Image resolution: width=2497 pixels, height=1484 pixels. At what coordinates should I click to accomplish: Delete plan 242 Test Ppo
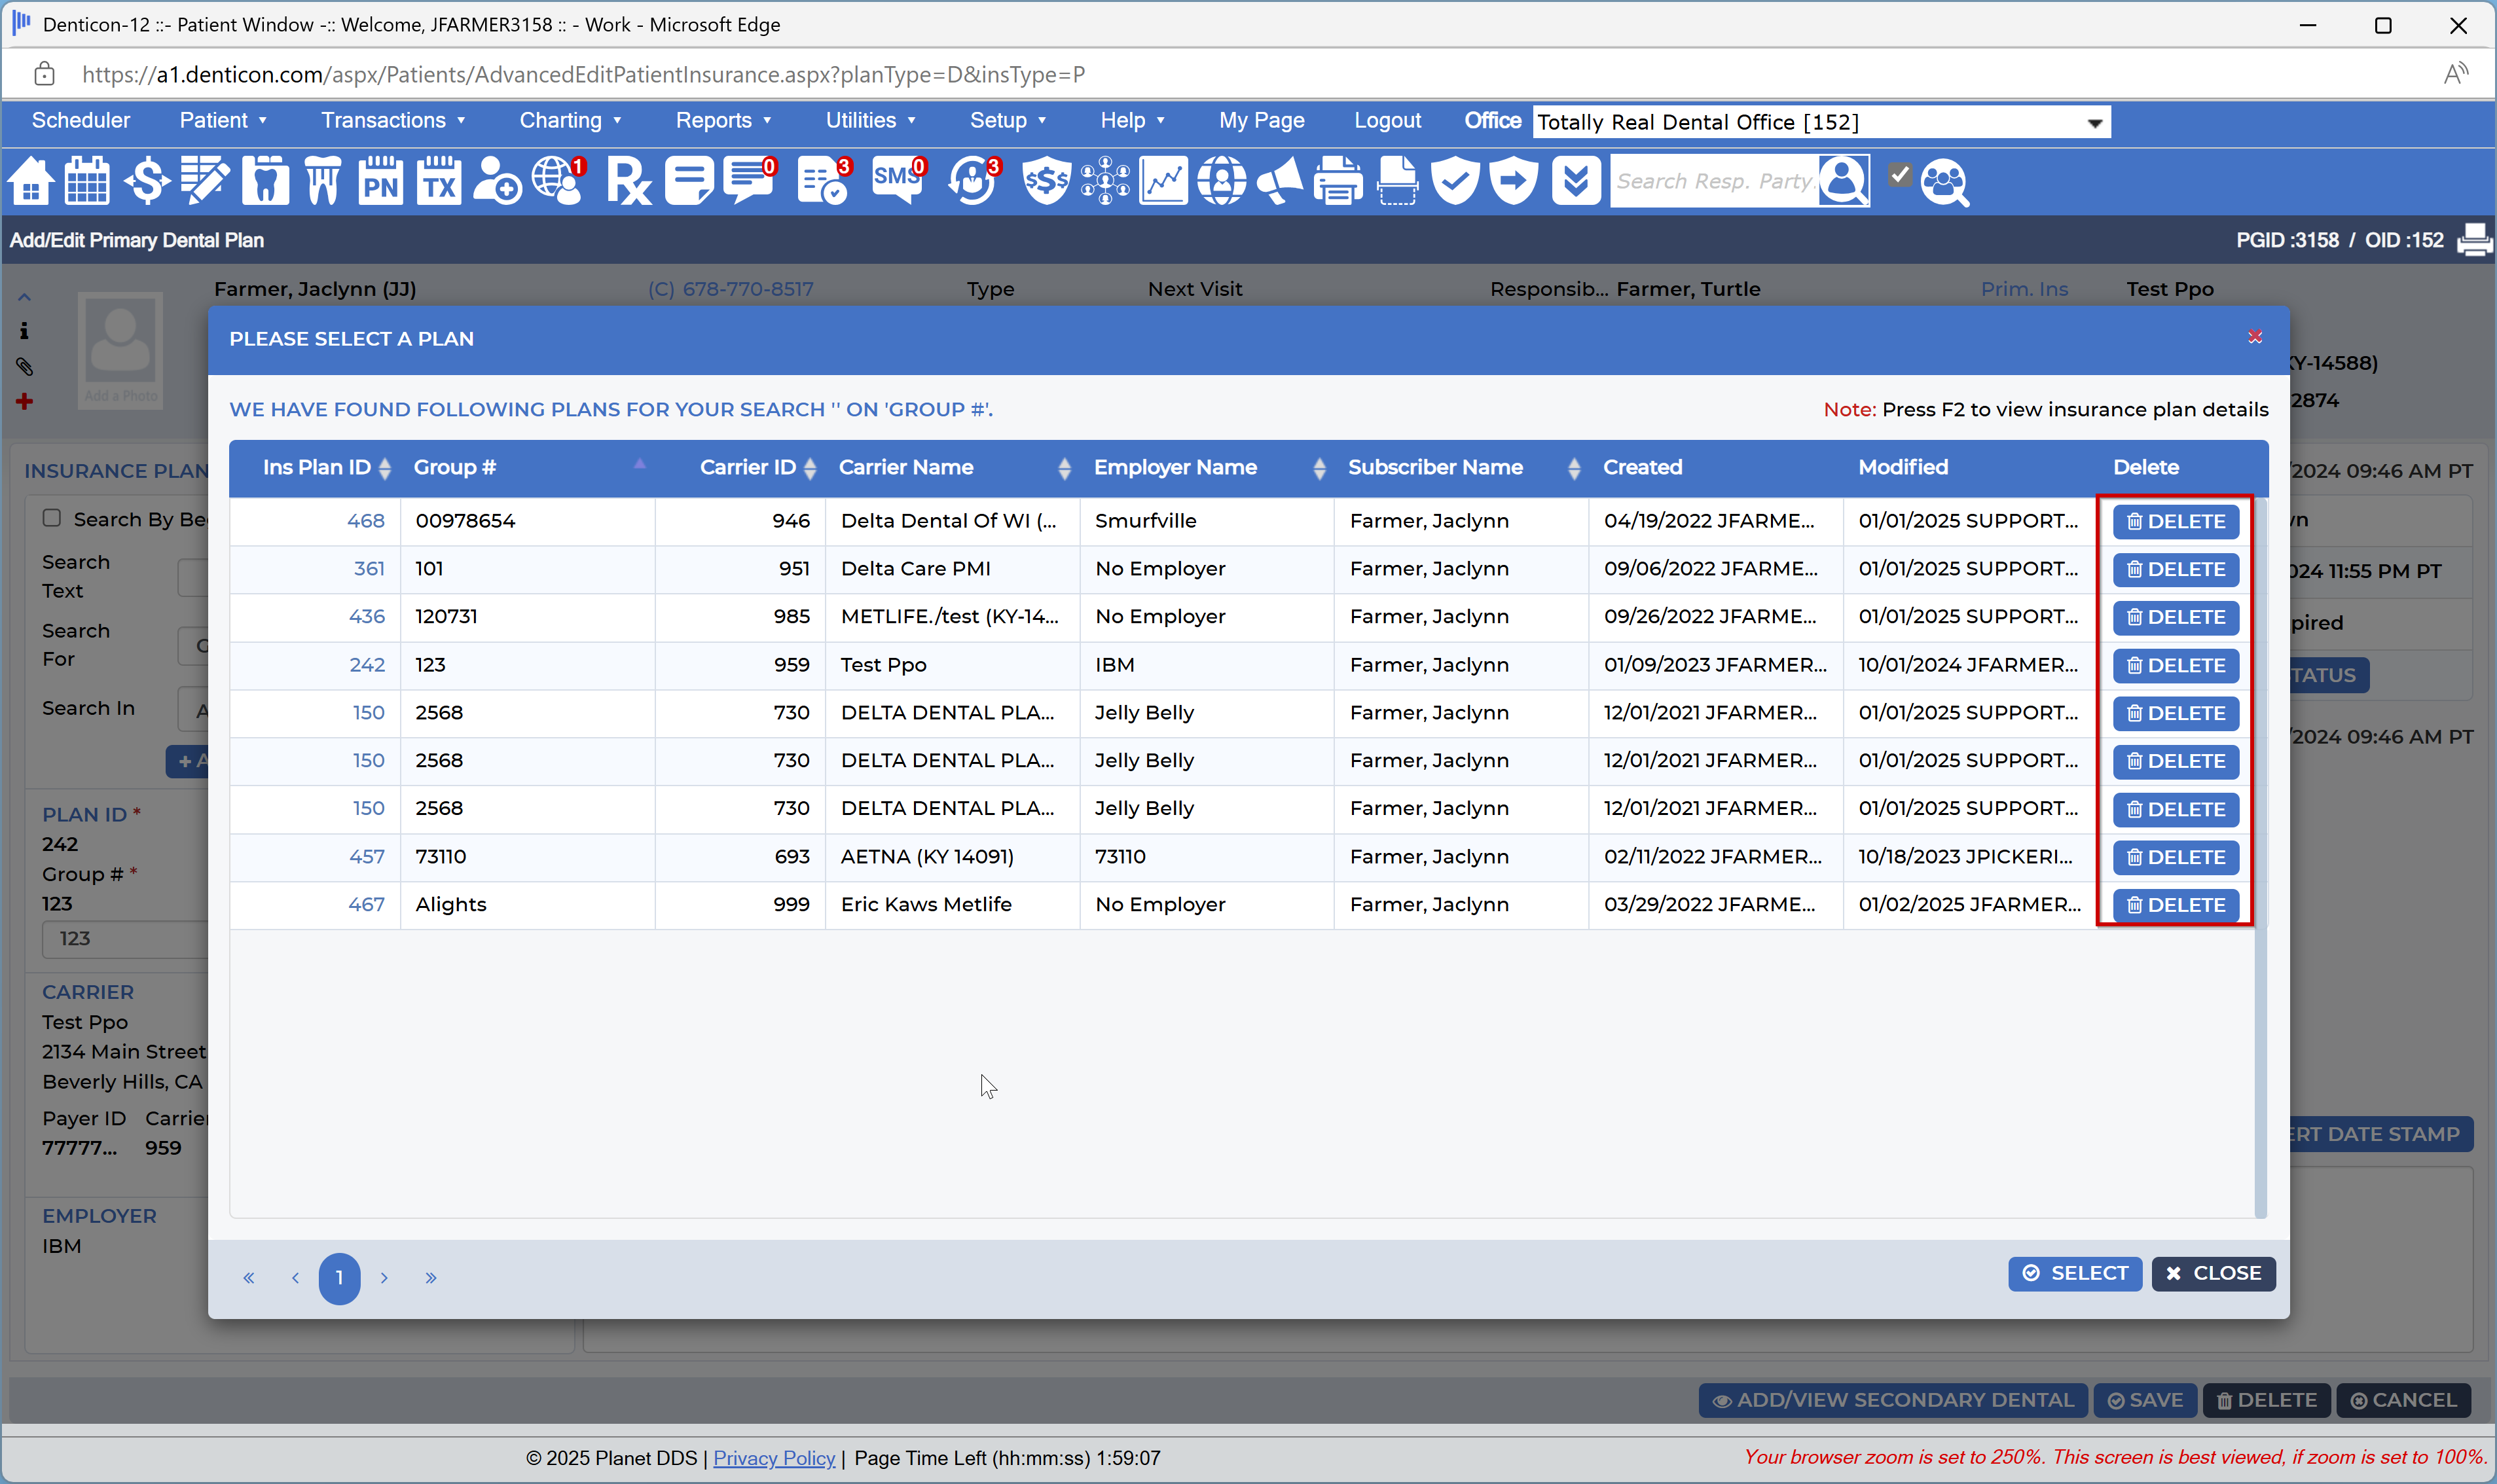[x=2175, y=665]
